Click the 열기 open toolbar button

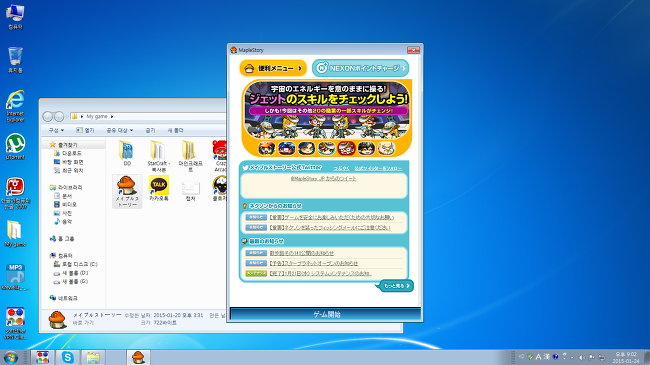(x=85, y=130)
